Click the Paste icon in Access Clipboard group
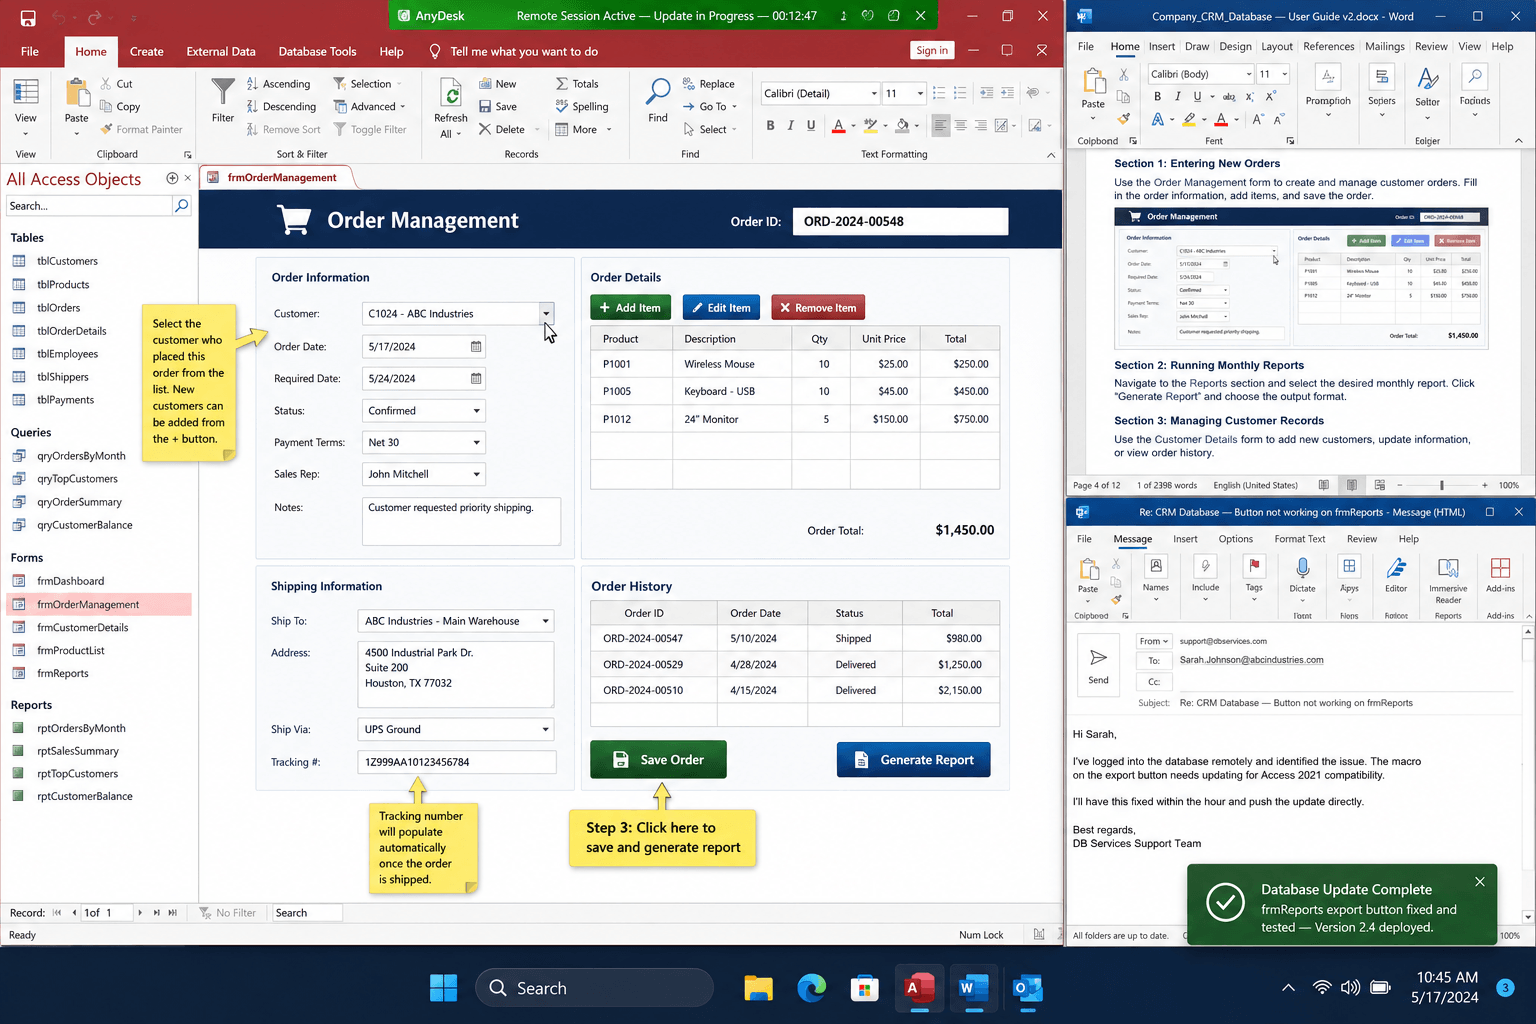This screenshot has width=1536, height=1024. tap(77, 92)
